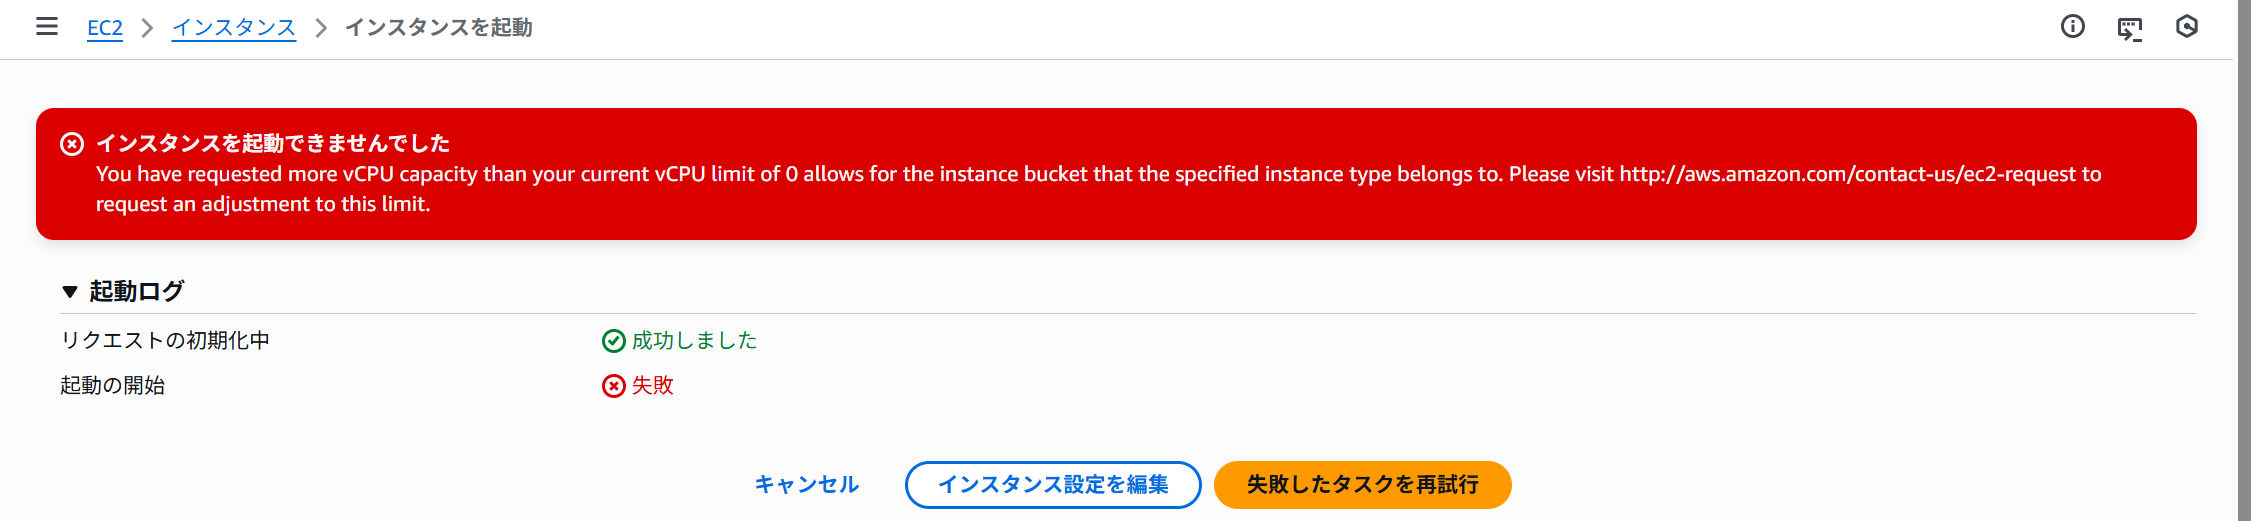Go to the EC2 breadcrumb link
Screen dimensions: 2256x521
[x=105, y=28]
